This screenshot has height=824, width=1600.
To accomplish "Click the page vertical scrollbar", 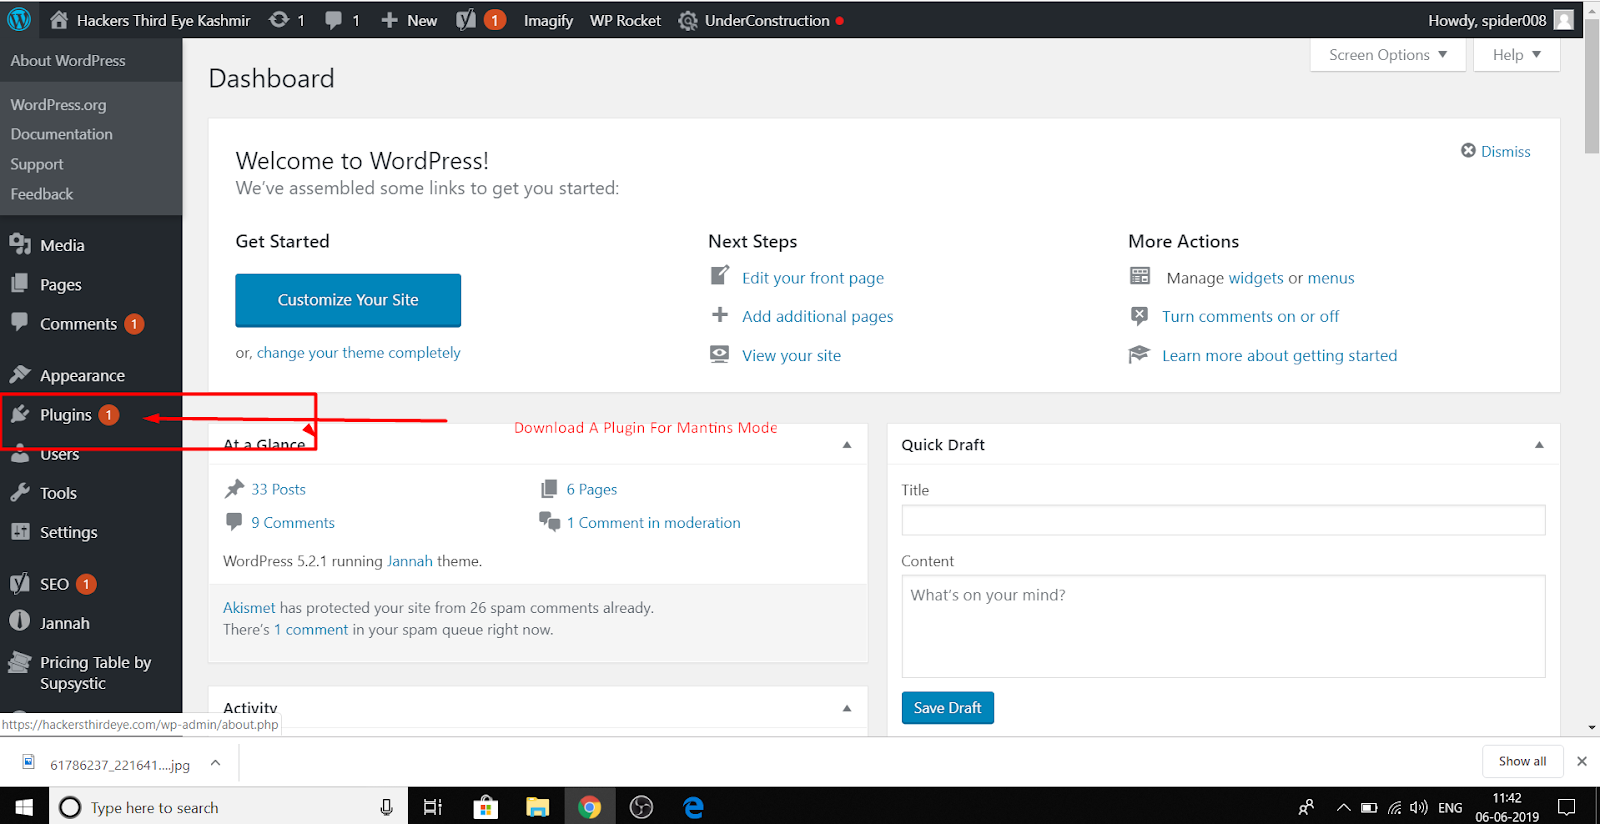I will click(1591, 85).
